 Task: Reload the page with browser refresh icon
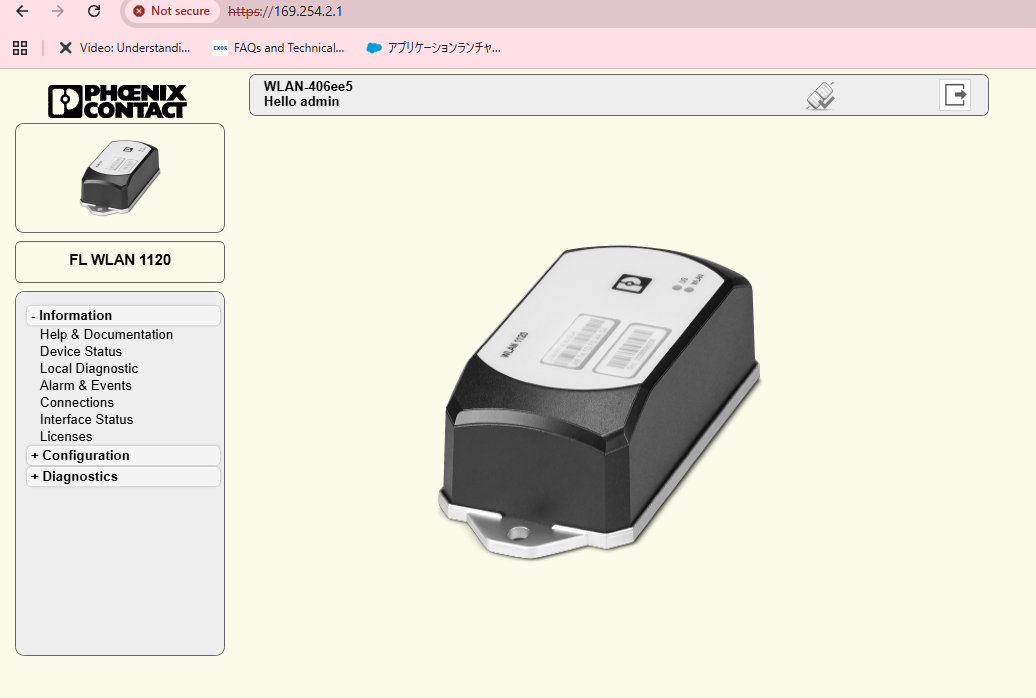click(94, 11)
